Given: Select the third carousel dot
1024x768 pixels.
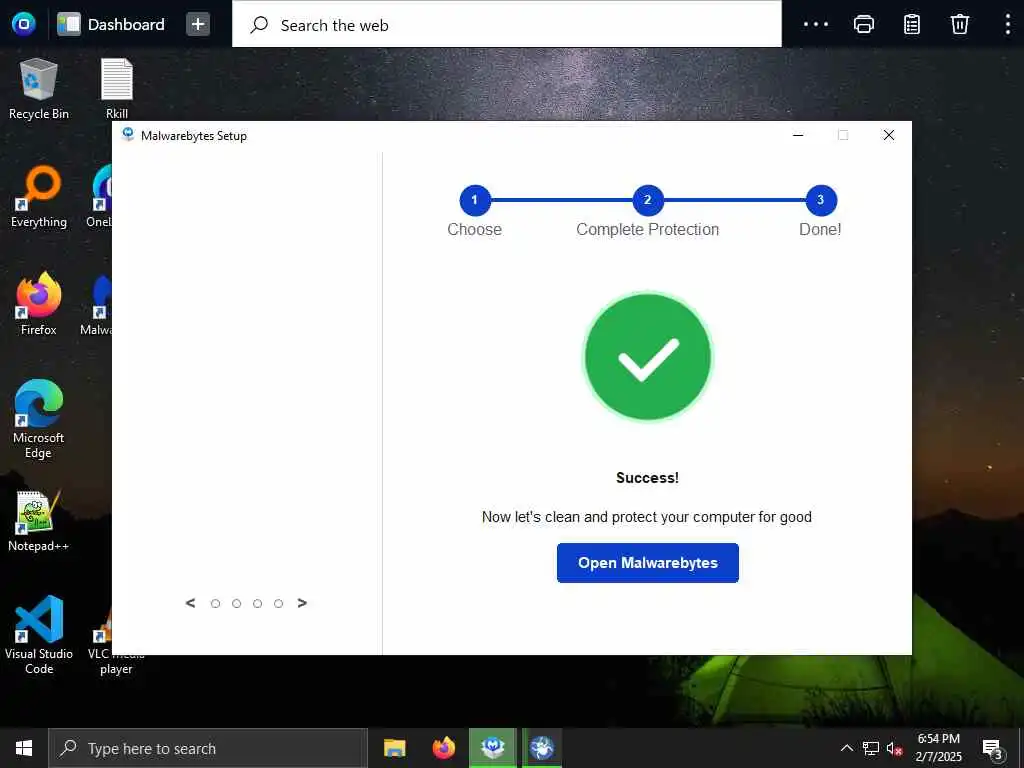Looking at the screenshot, I should [x=257, y=603].
